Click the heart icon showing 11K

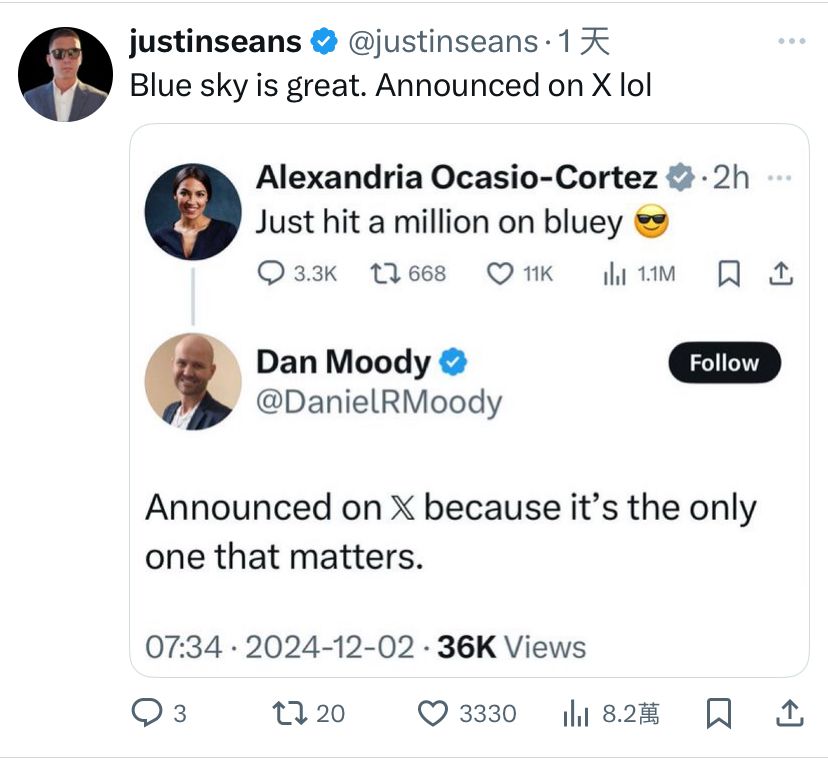[498, 273]
